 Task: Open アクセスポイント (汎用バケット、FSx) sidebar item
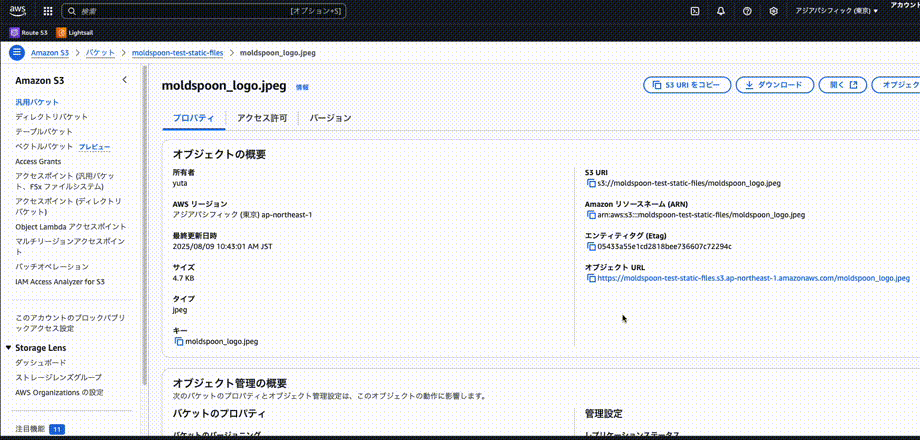pyautogui.click(x=66, y=181)
